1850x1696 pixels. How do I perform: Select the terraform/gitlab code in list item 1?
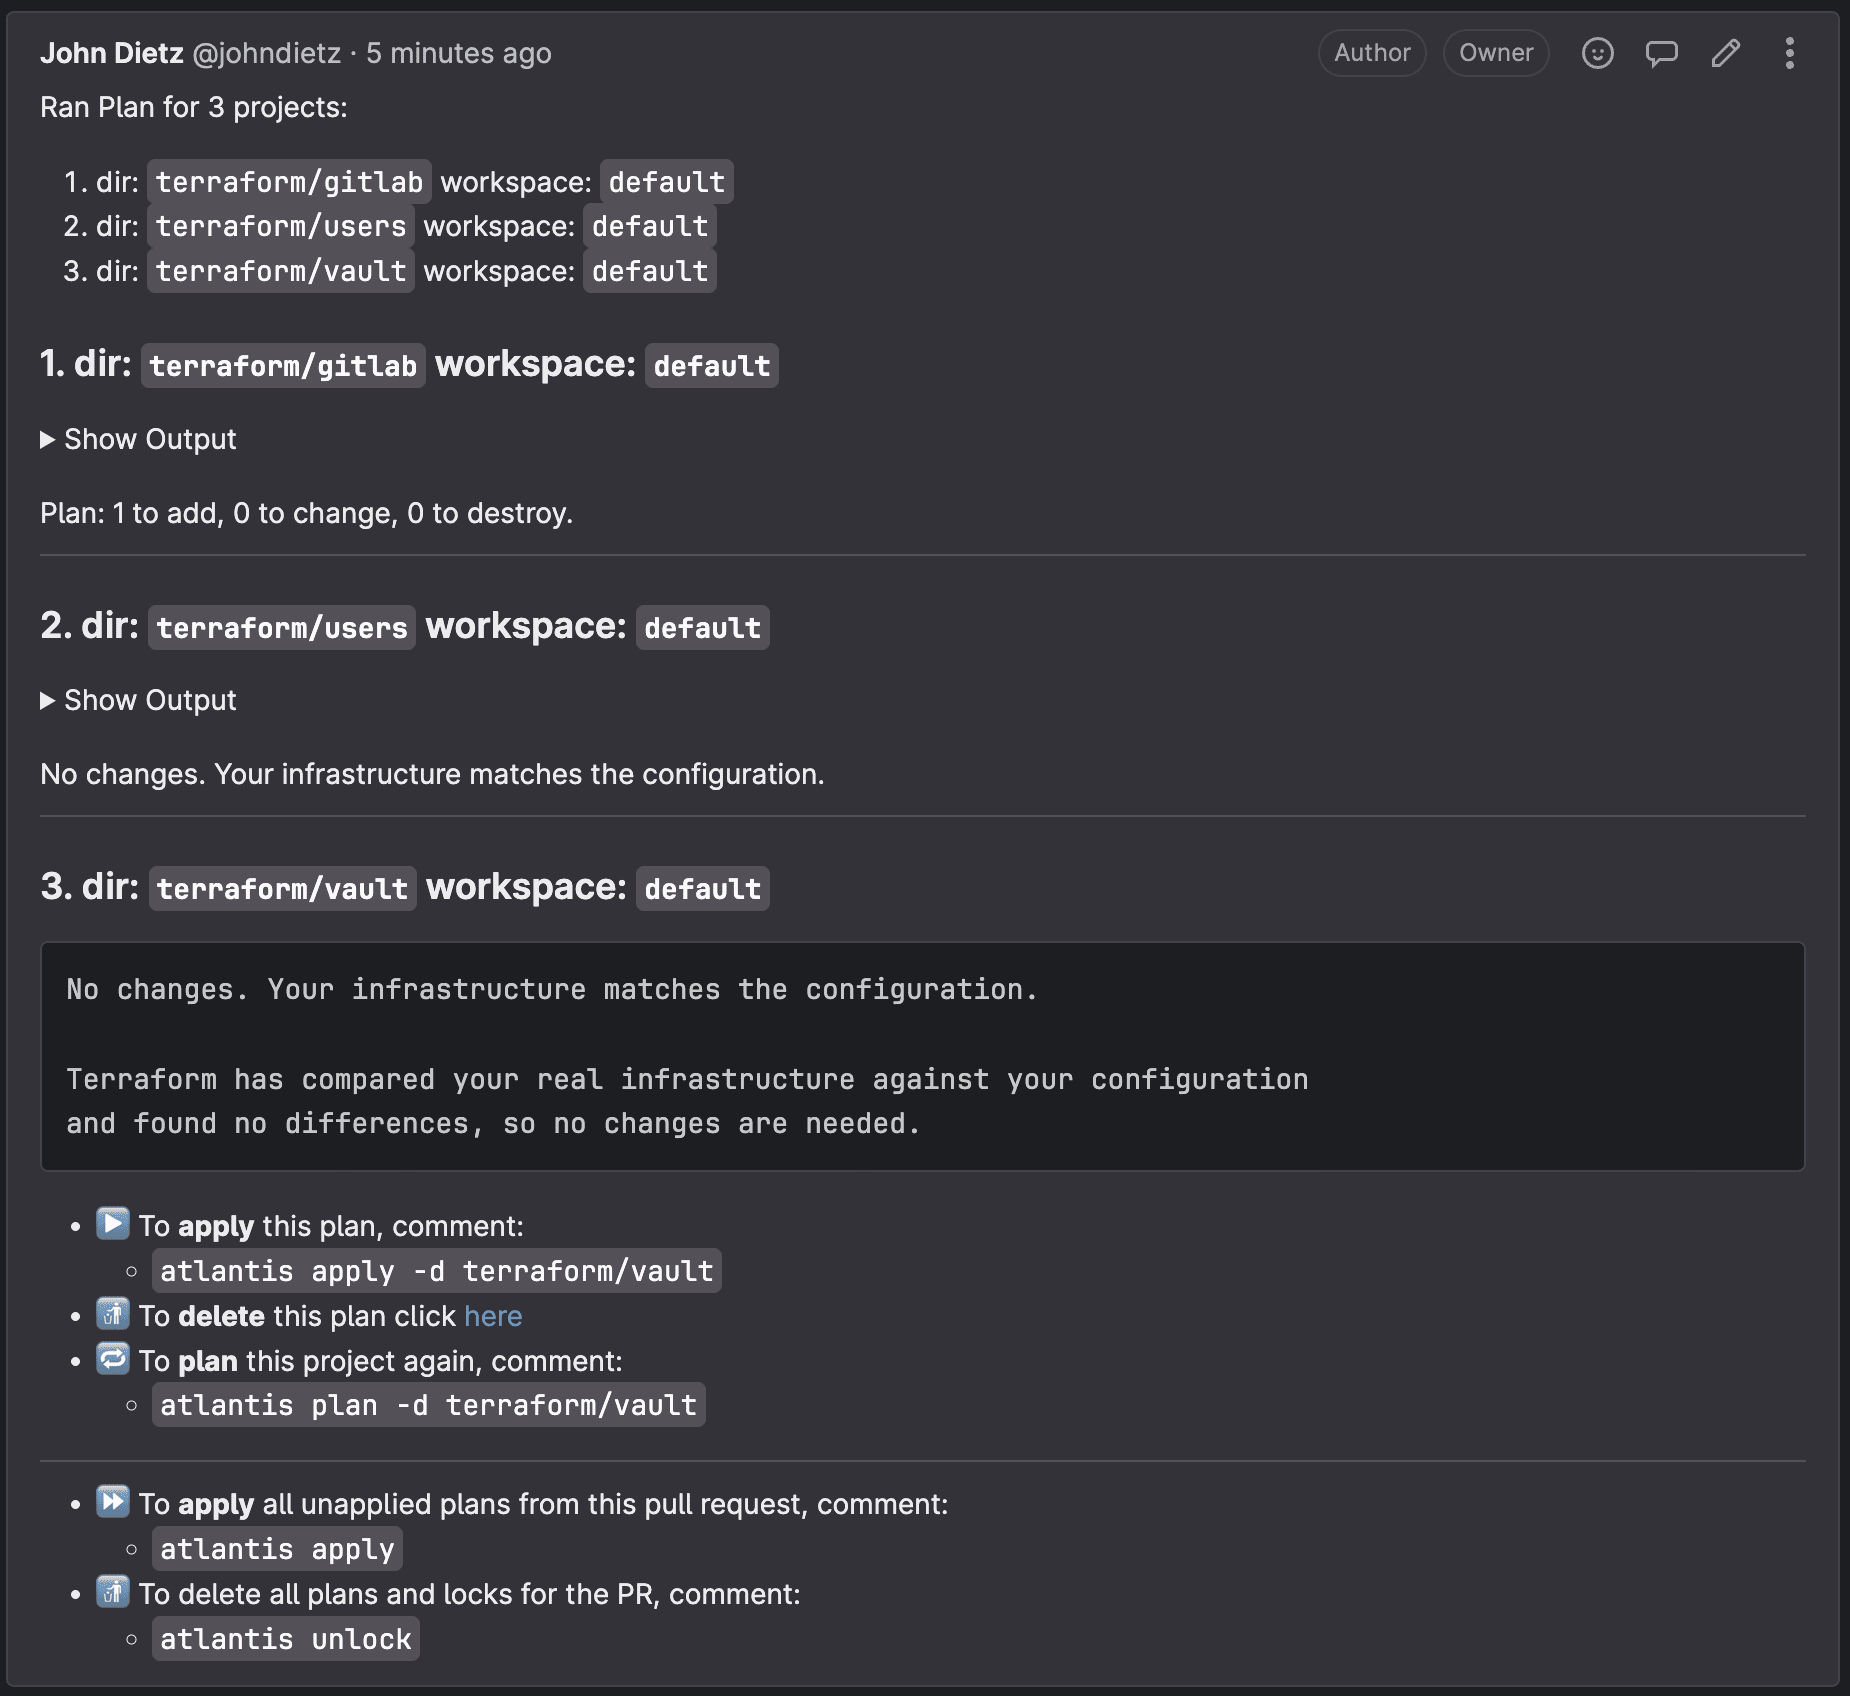click(289, 182)
